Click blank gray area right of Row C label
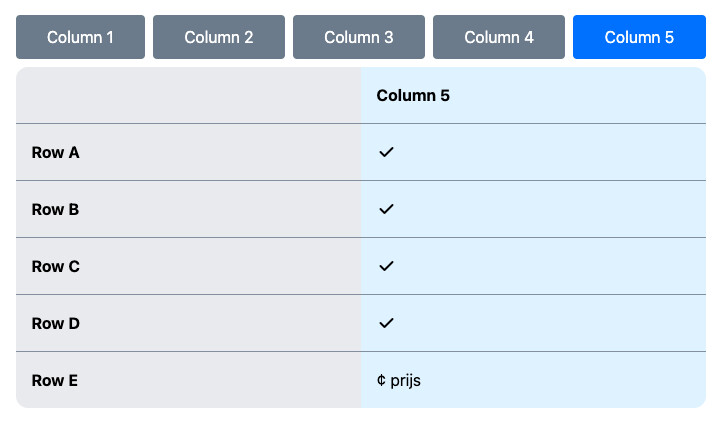The image size is (723, 421). (220, 267)
